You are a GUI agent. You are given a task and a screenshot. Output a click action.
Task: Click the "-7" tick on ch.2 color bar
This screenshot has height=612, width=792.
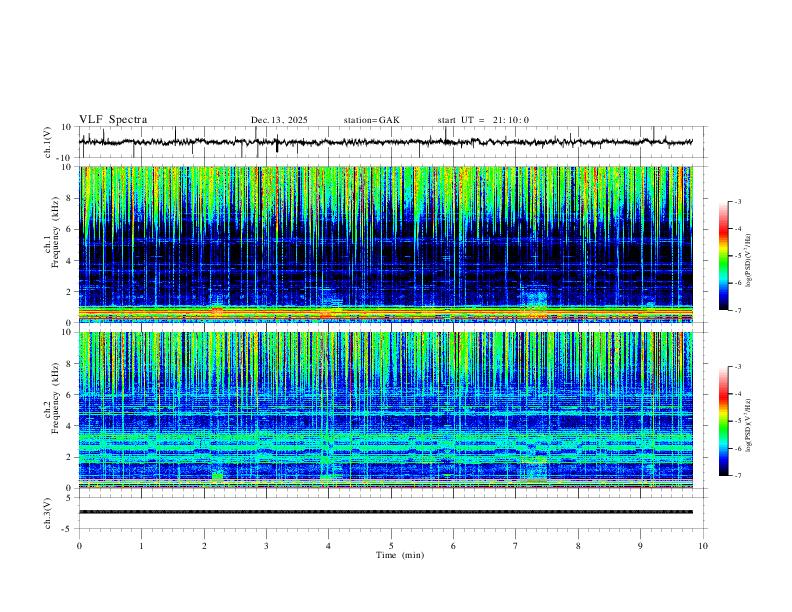pos(737,476)
